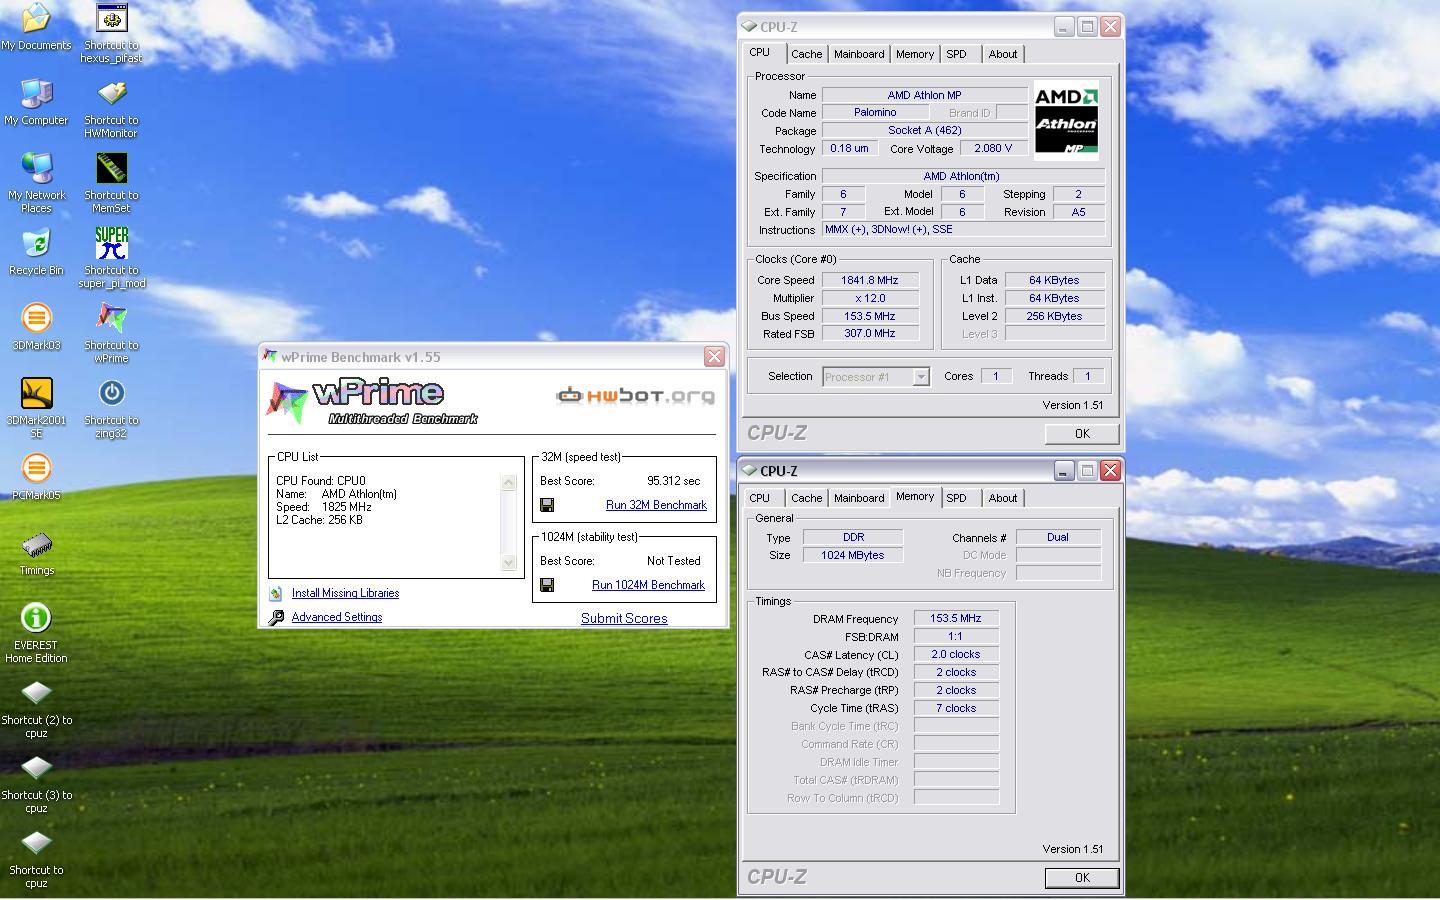Select the Recycle Bin icon
1440x900 pixels.
(36, 243)
